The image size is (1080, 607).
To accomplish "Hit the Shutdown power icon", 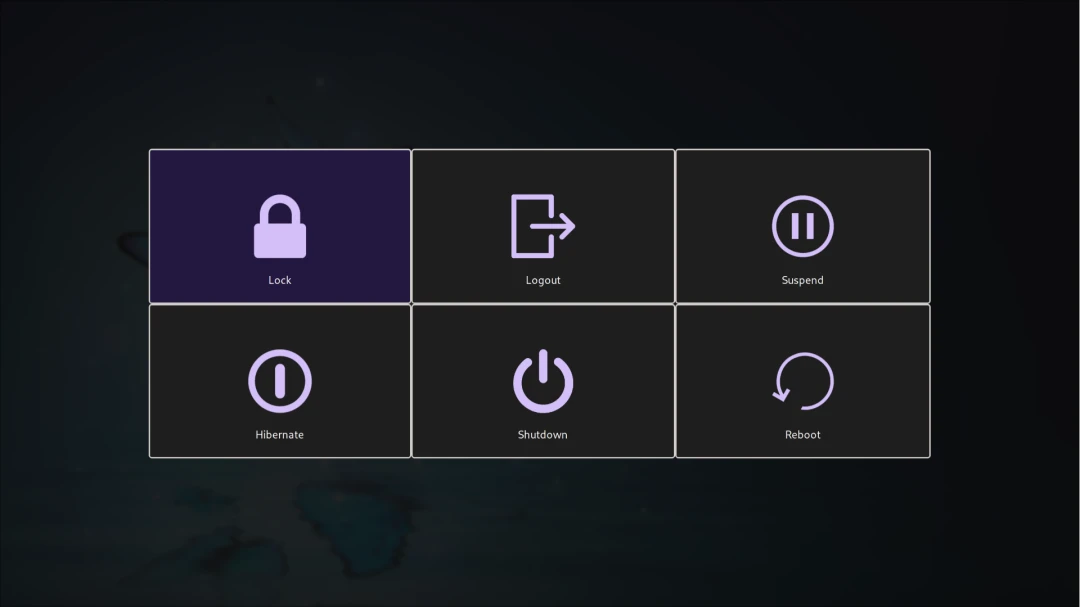I will pos(543,381).
